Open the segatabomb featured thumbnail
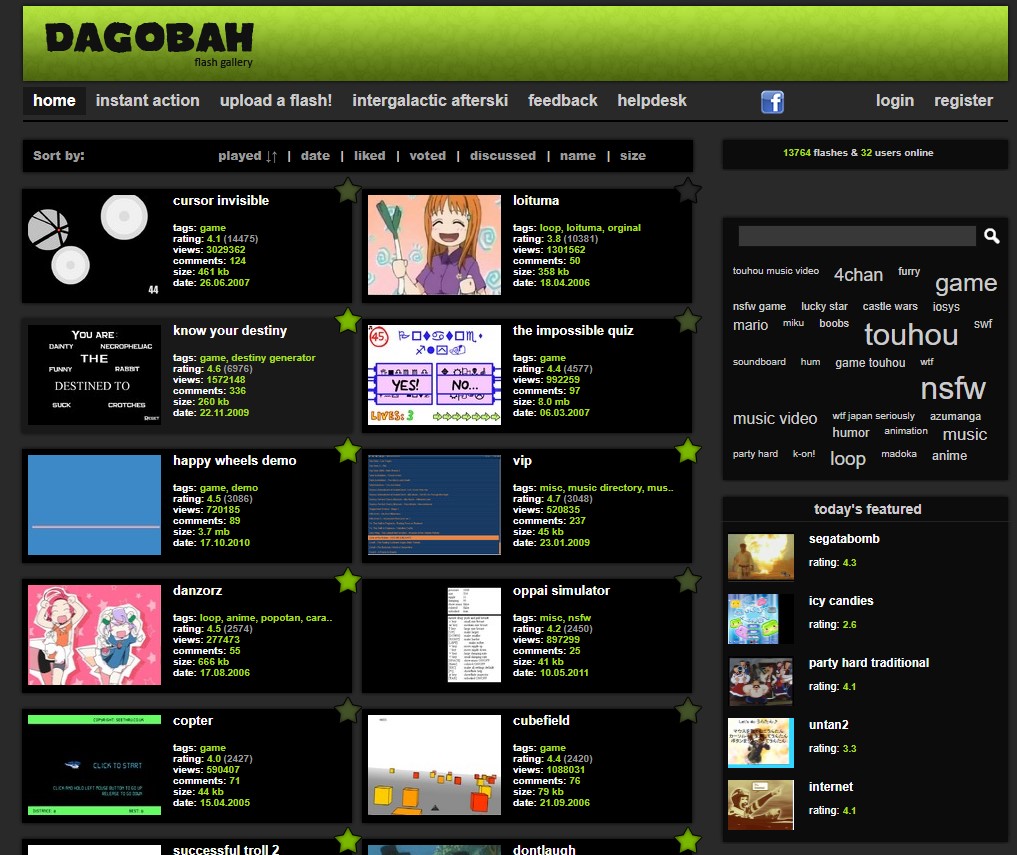Image resolution: width=1017 pixels, height=855 pixels. coord(760,557)
